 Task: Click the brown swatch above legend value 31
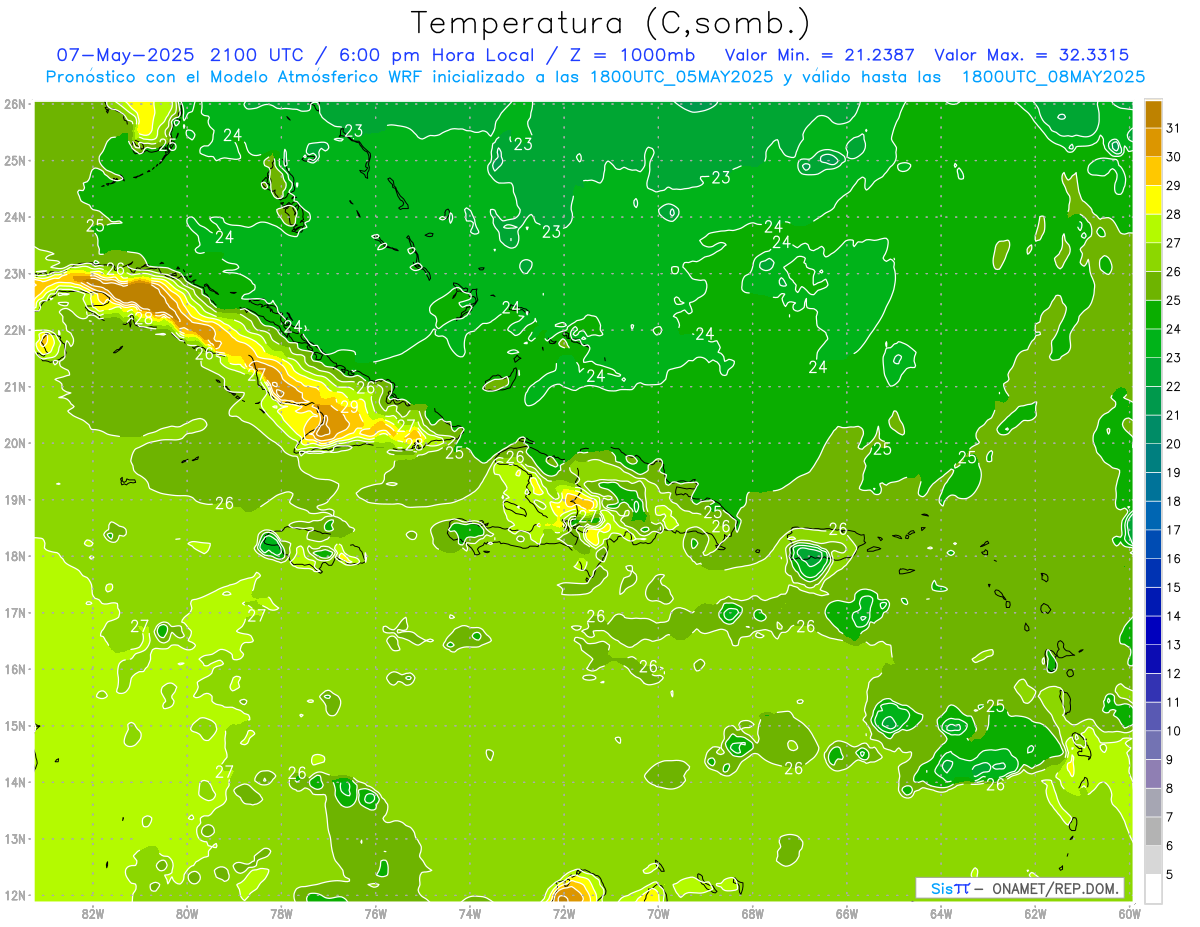1153,113
